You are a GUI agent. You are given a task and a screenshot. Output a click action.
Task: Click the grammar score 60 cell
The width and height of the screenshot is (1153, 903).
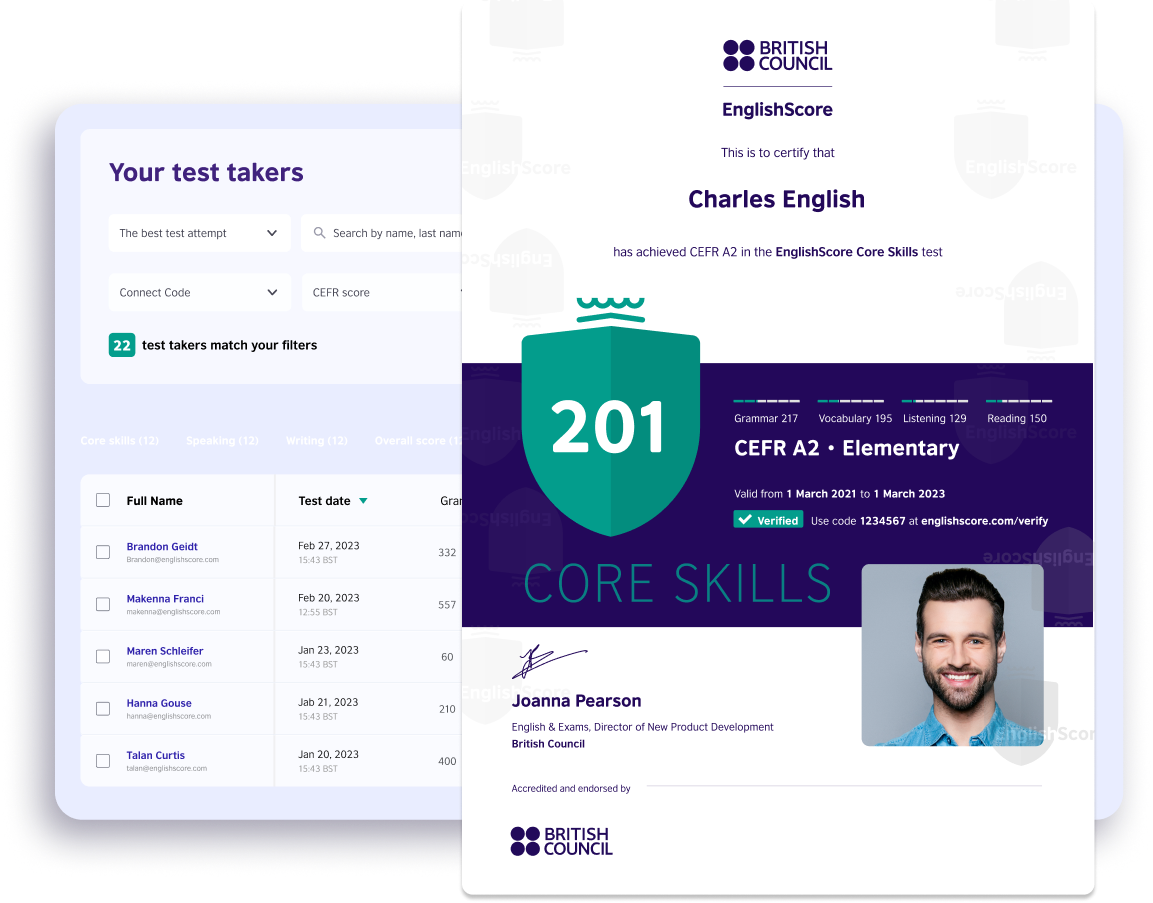pos(447,657)
